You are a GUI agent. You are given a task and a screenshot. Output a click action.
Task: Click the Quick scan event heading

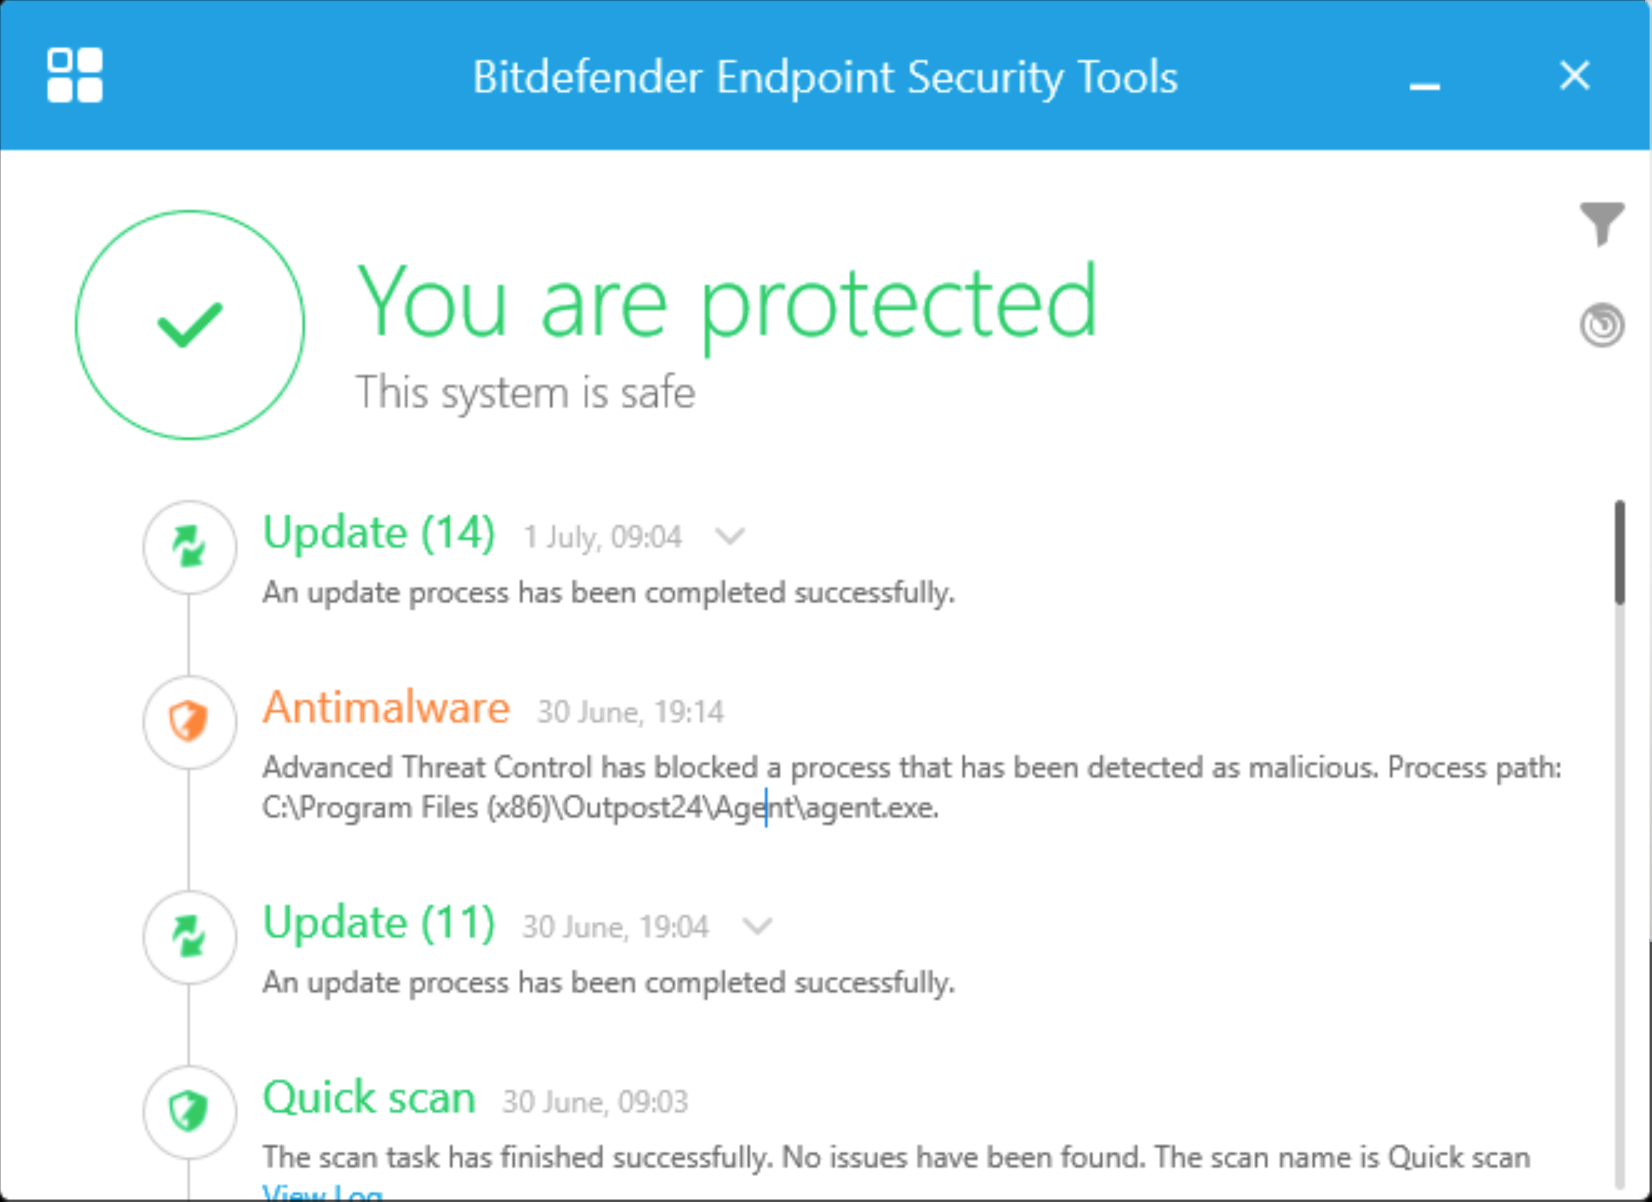point(369,1098)
